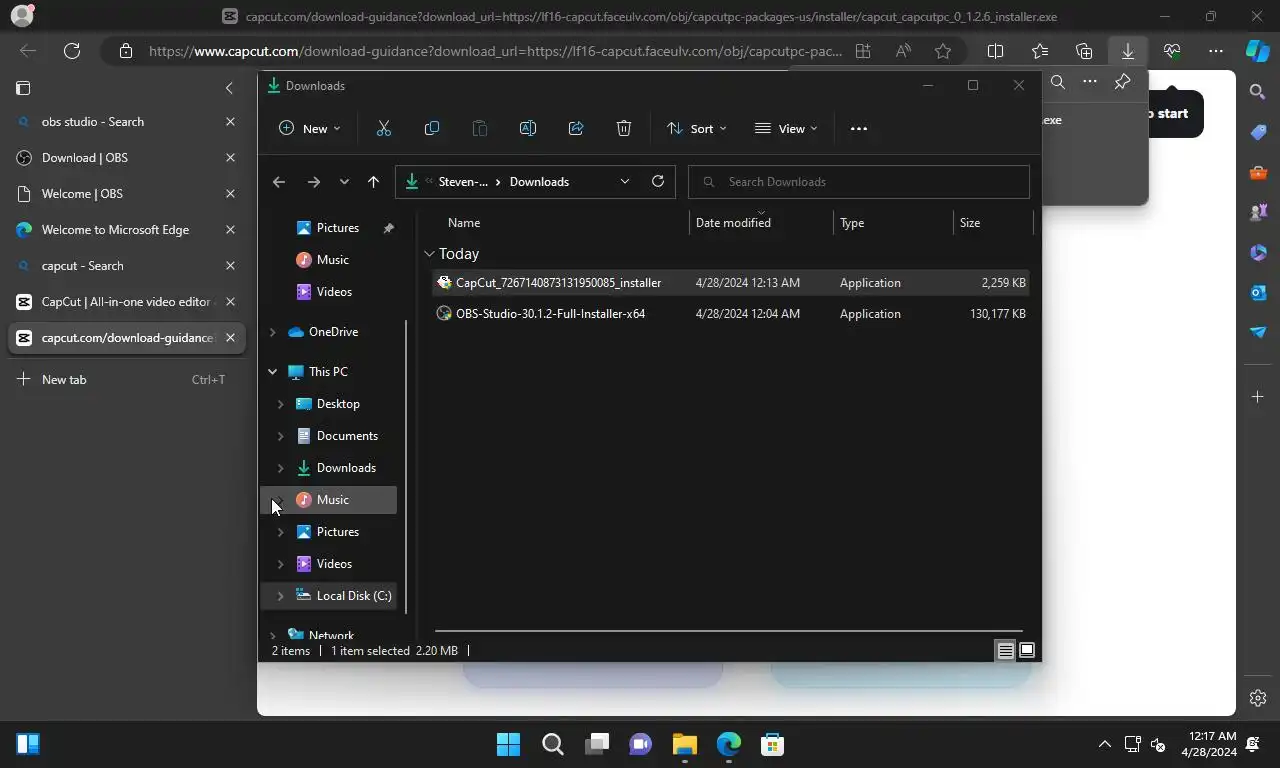
Task: Click the Copy icon in Explorer toolbar
Action: point(432,128)
